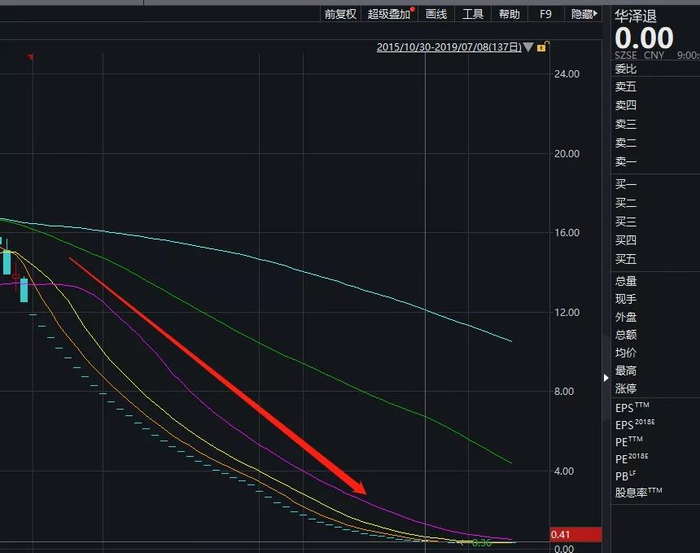The width and height of the screenshot is (700, 553).
Task: Select the 华泽退 stock name
Action: (635, 17)
